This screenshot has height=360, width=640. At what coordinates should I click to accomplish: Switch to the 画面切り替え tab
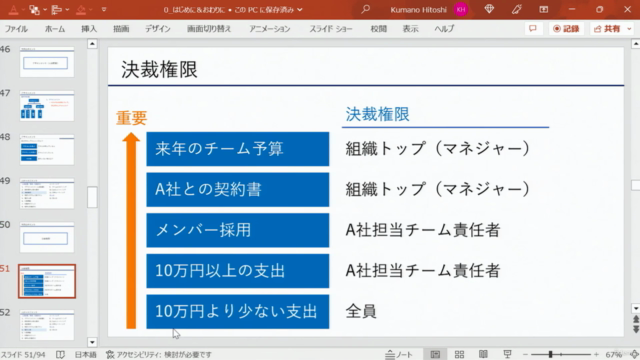tap(209, 29)
